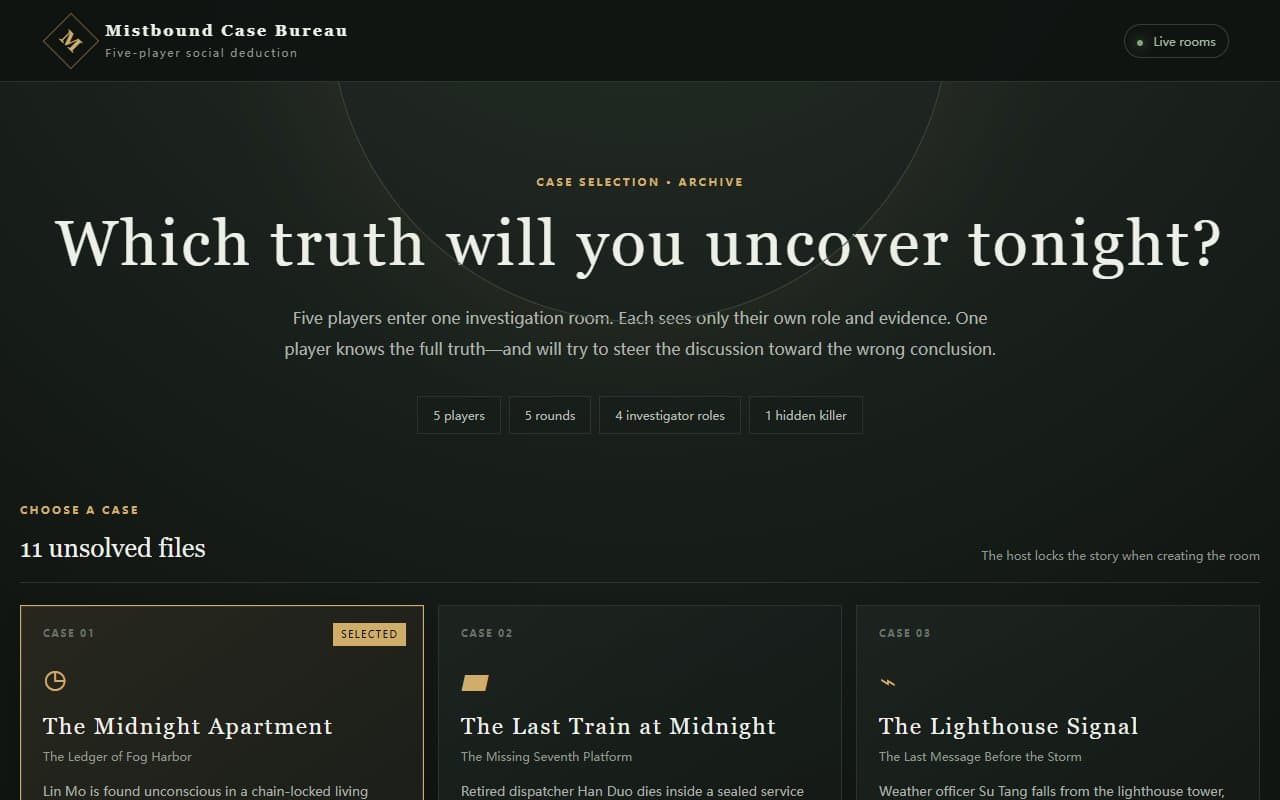1280x800 pixels.
Task: Click the 'Retired dispatcher Han Duo' description
Action: pyautogui.click(x=632, y=791)
